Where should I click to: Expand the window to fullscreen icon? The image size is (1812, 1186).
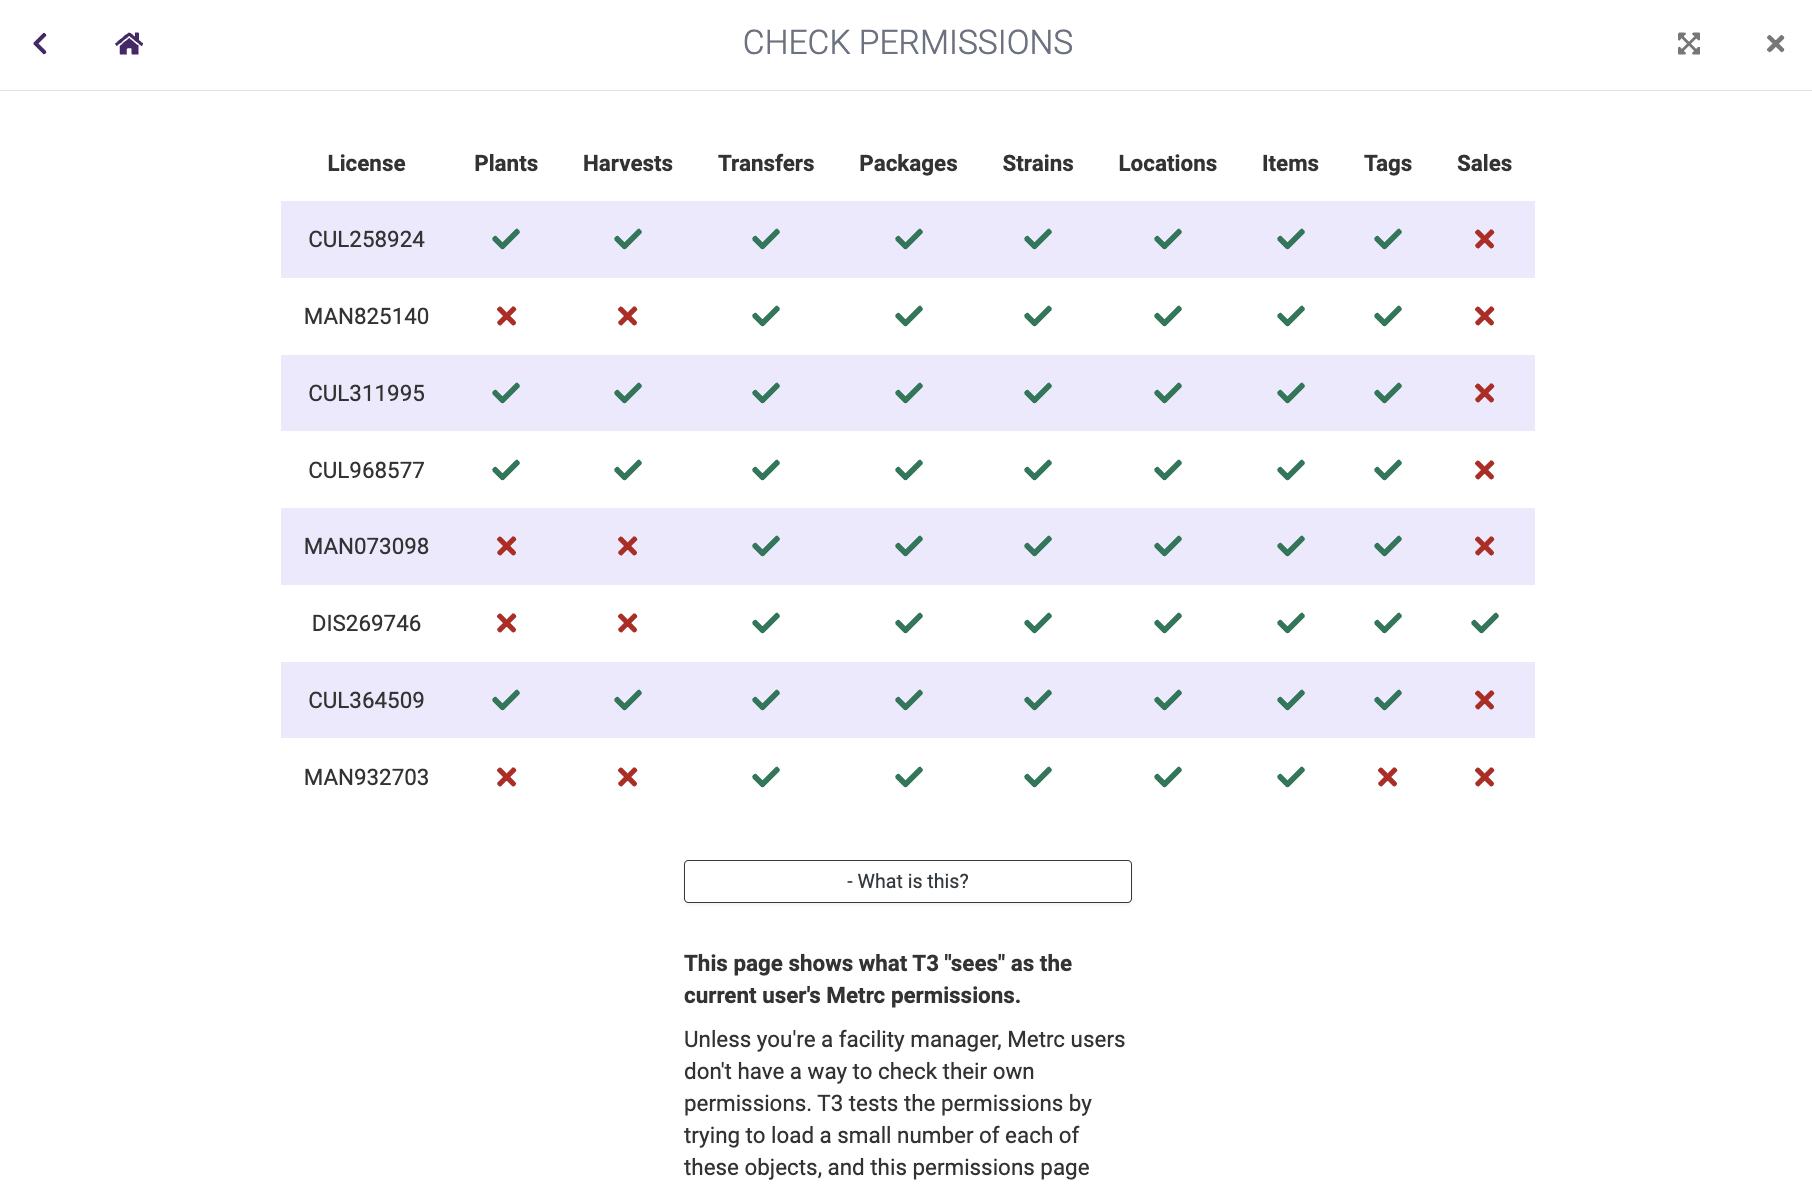tap(1689, 43)
